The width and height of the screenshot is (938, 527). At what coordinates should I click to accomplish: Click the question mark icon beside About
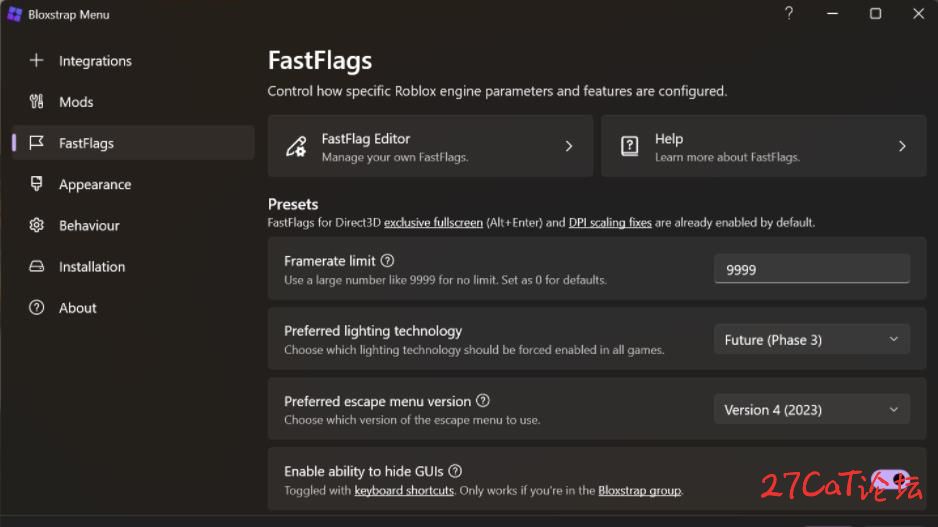click(x=36, y=307)
